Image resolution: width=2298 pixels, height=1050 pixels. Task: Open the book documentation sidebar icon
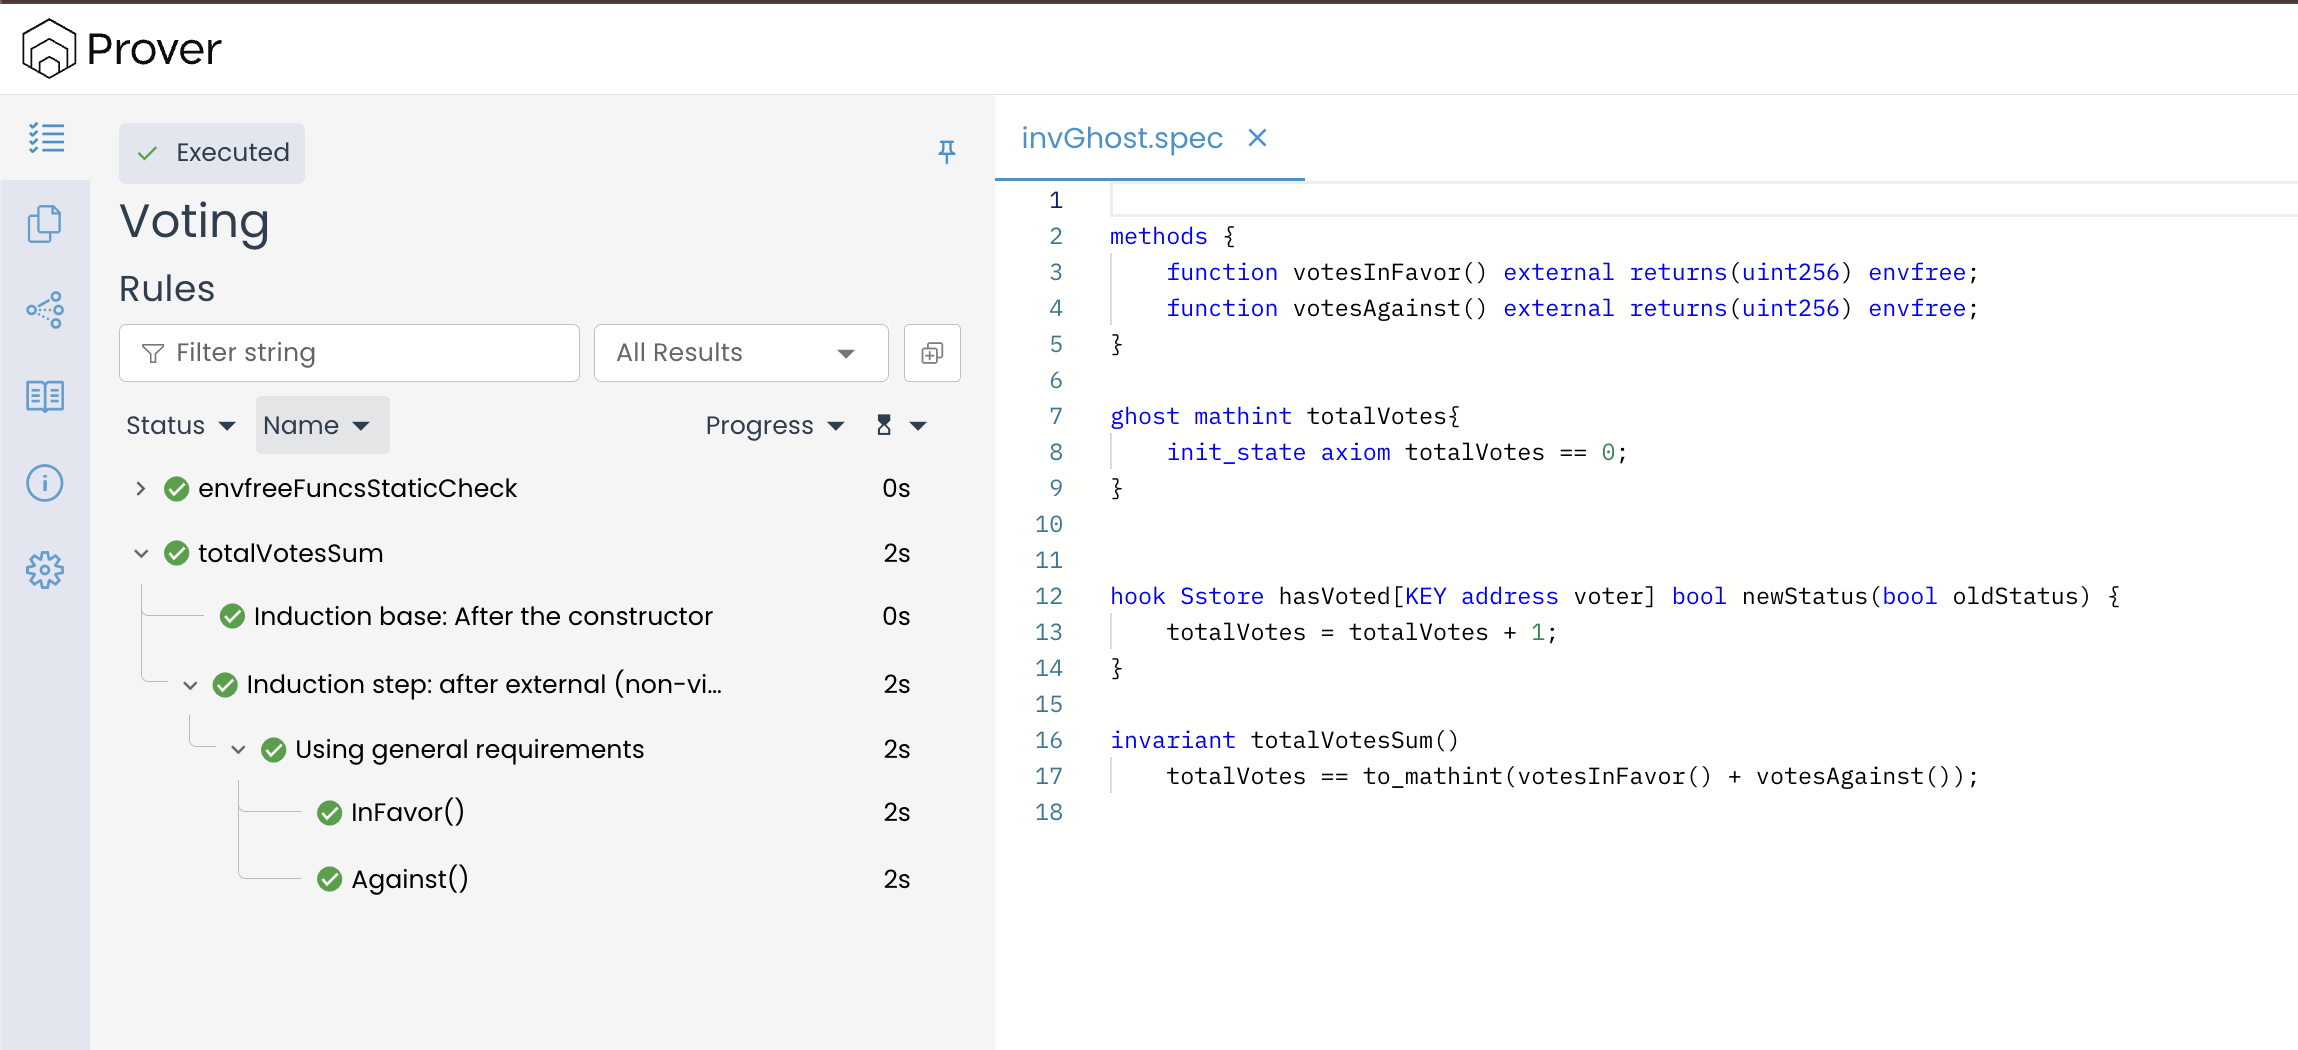pos(45,396)
